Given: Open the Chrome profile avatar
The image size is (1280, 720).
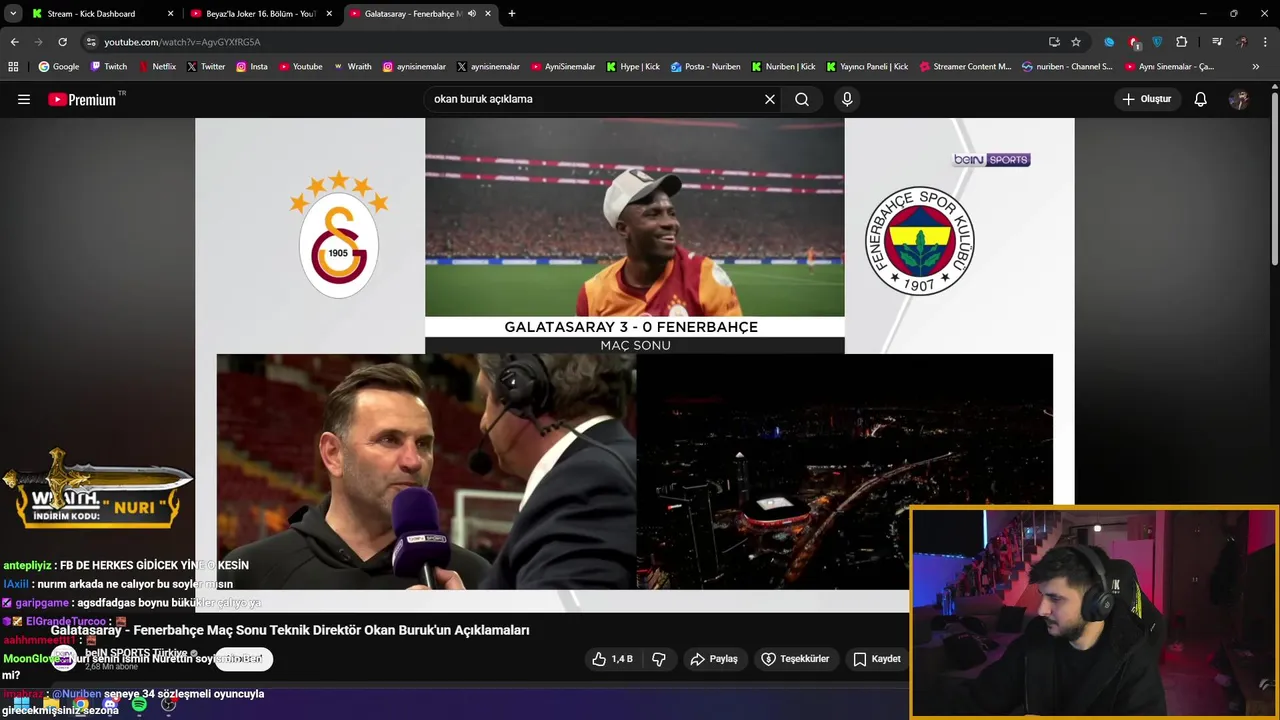Looking at the screenshot, I should tap(1241, 42).
